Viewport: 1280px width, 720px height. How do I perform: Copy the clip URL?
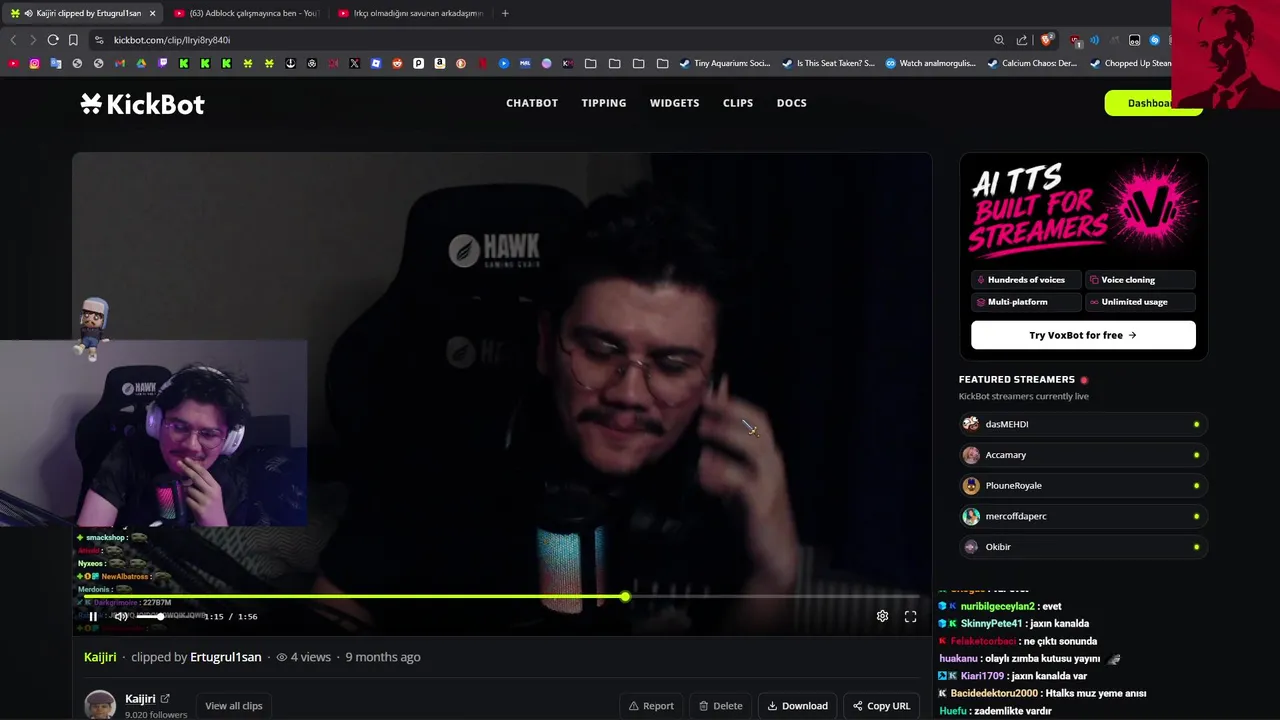(881, 706)
